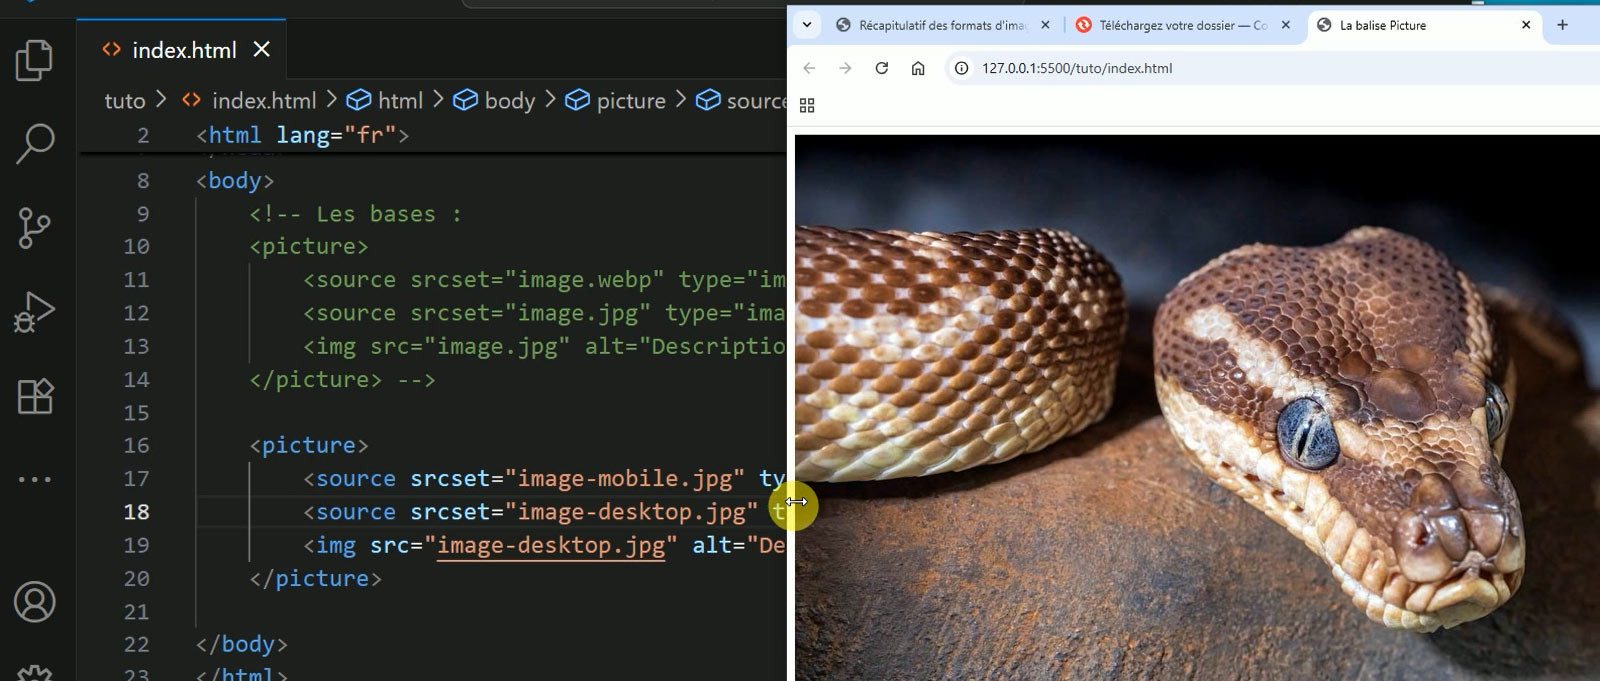The height and width of the screenshot is (681, 1600).
Task: Click the <body> tag on line 8
Action: 235,181
